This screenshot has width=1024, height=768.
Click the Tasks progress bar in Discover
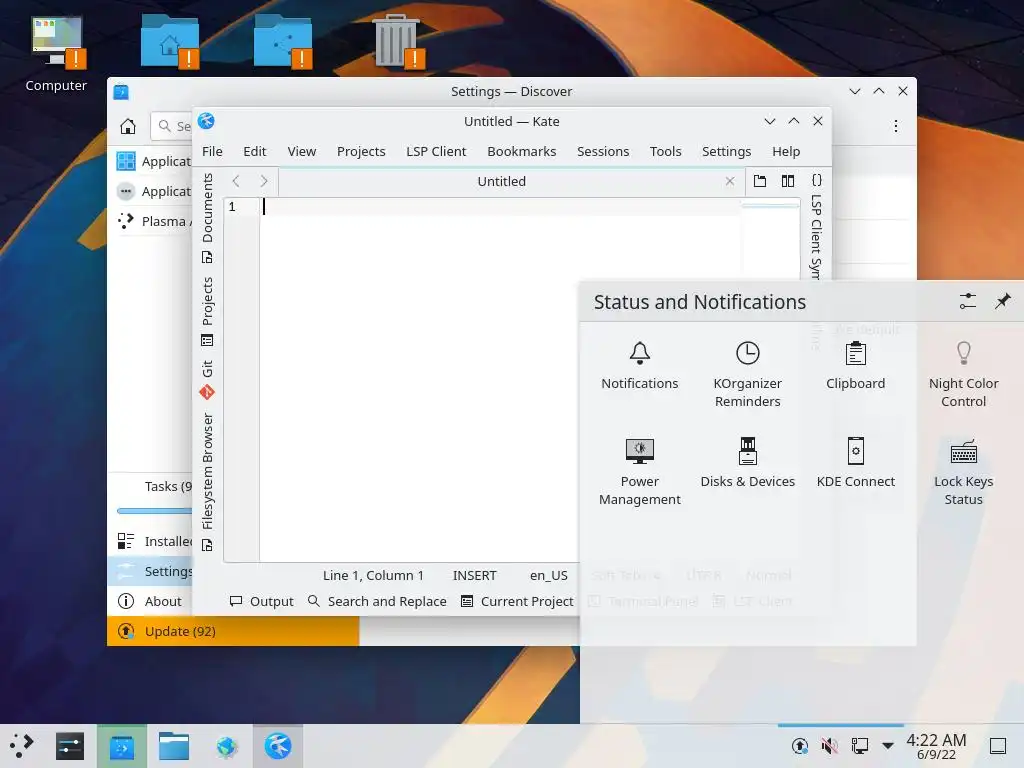pos(154,511)
